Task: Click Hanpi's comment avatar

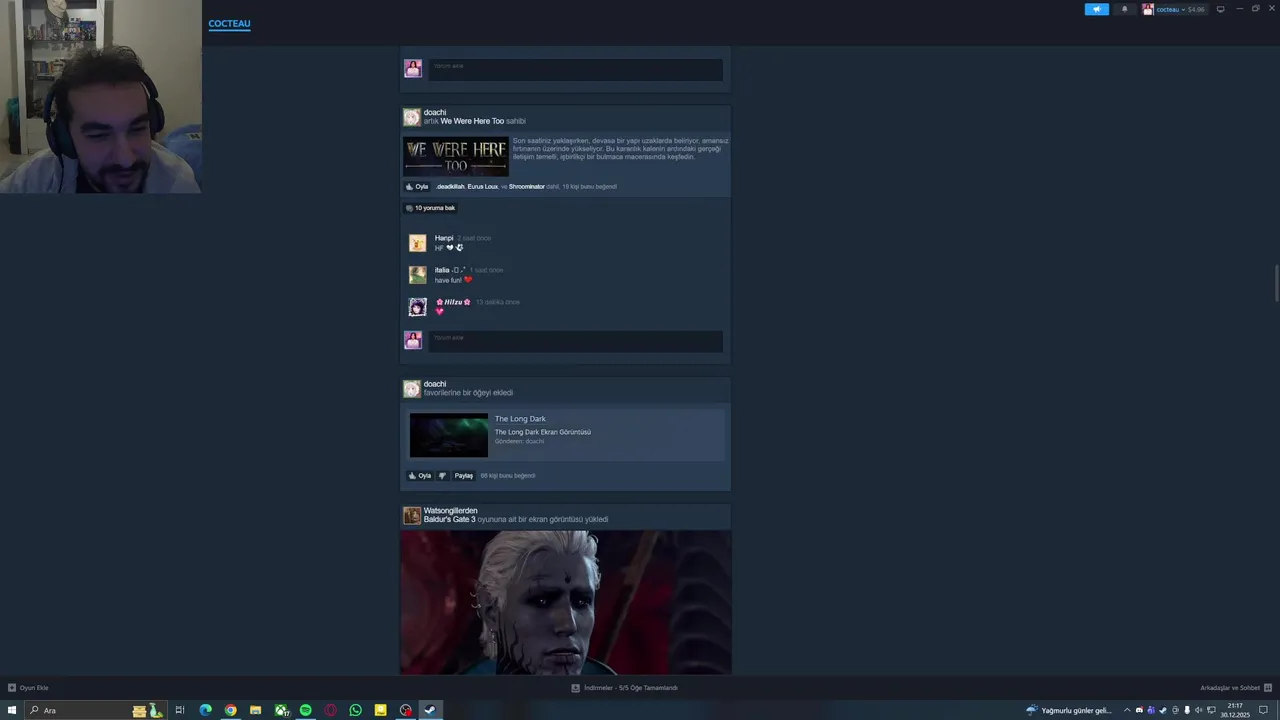Action: click(x=417, y=243)
